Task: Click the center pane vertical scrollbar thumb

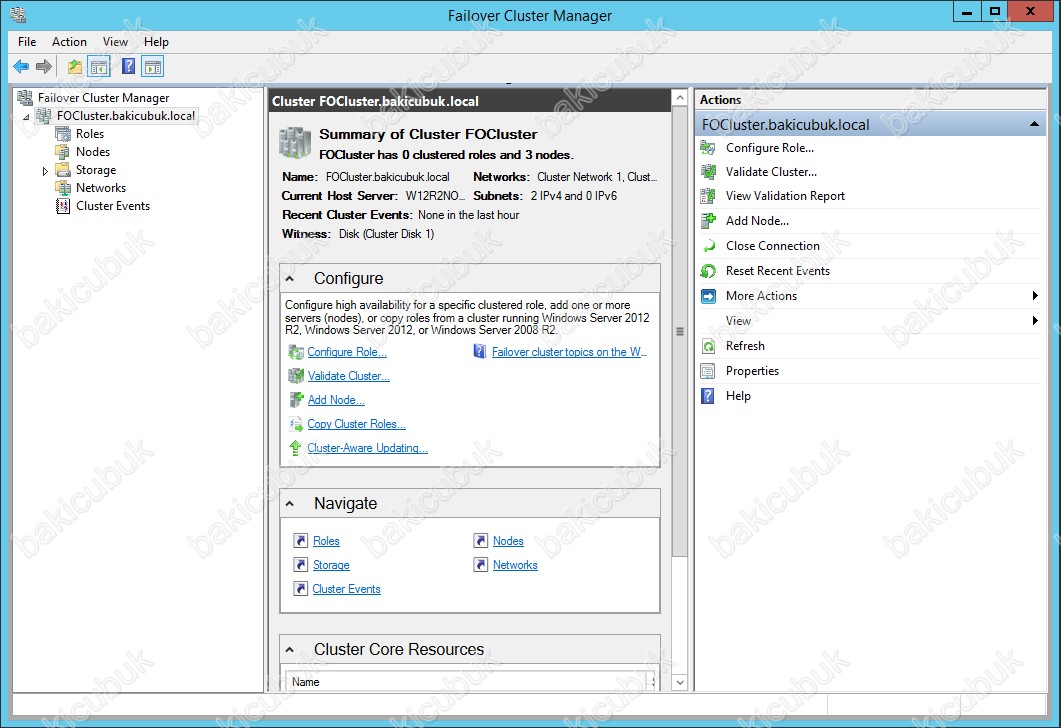Action: click(680, 332)
